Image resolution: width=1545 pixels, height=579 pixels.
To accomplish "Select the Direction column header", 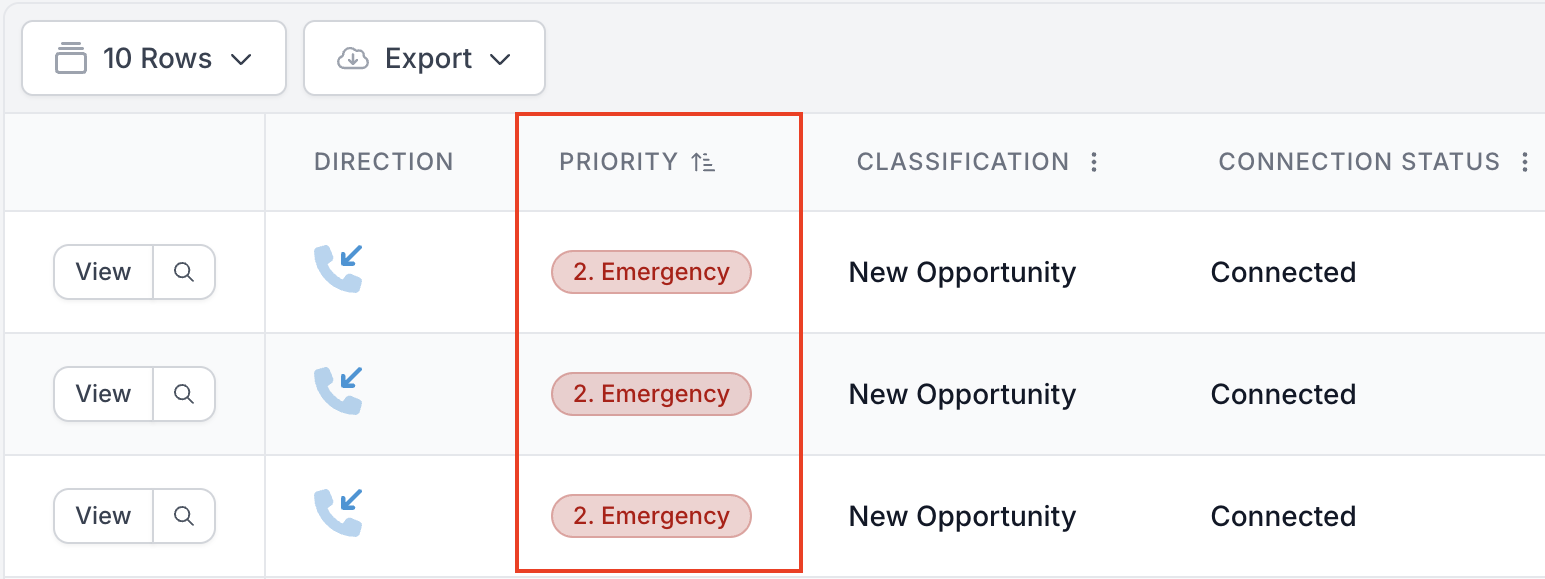I will (384, 162).
